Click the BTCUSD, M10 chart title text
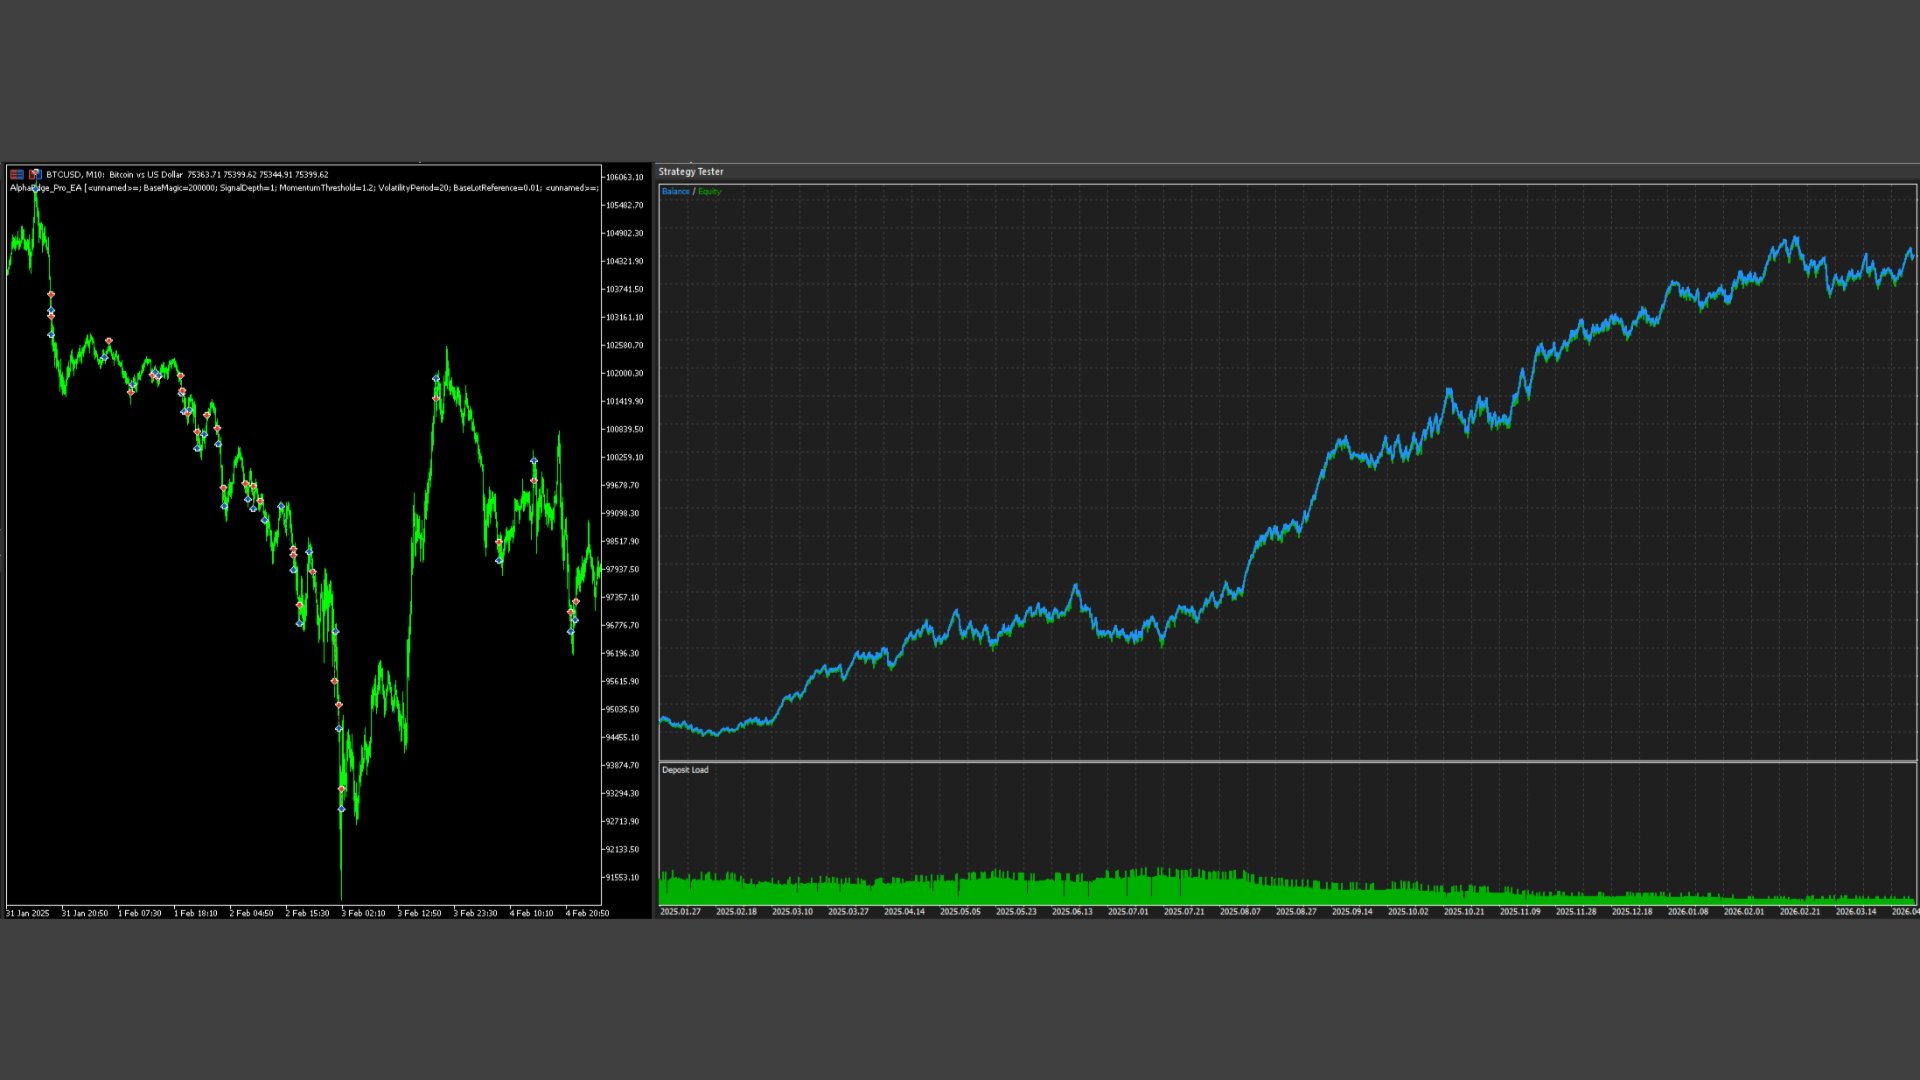This screenshot has width=1920, height=1080. pyautogui.click(x=75, y=174)
